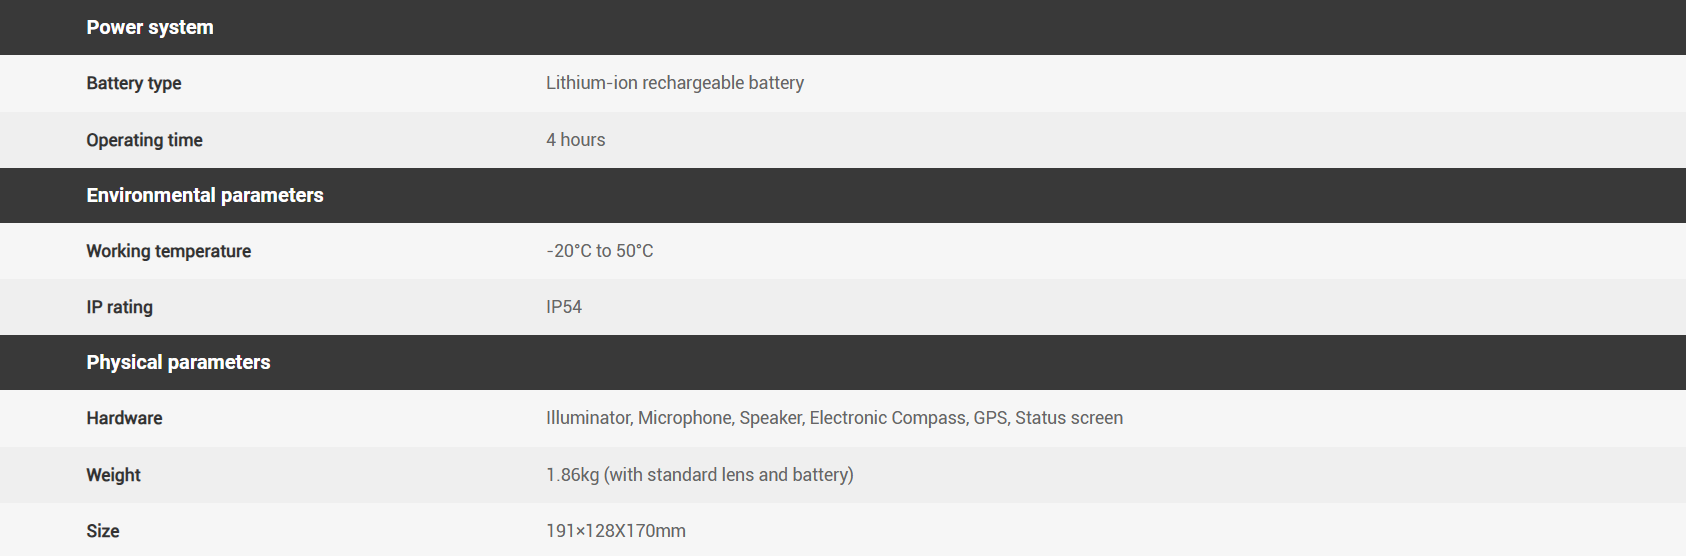
Task: Select the Hardware row label
Action: click(124, 418)
